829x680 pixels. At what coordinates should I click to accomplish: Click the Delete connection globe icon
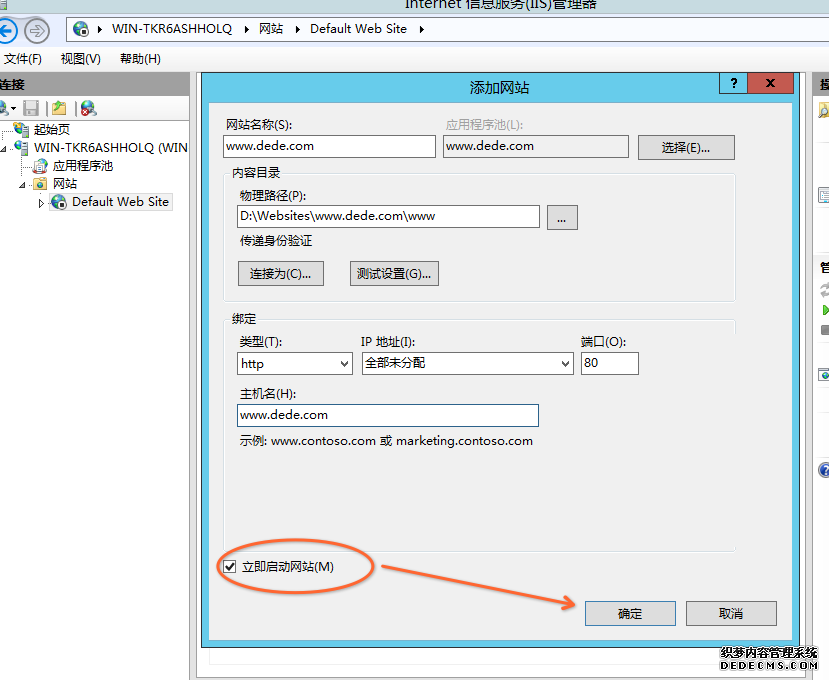click(x=88, y=108)
